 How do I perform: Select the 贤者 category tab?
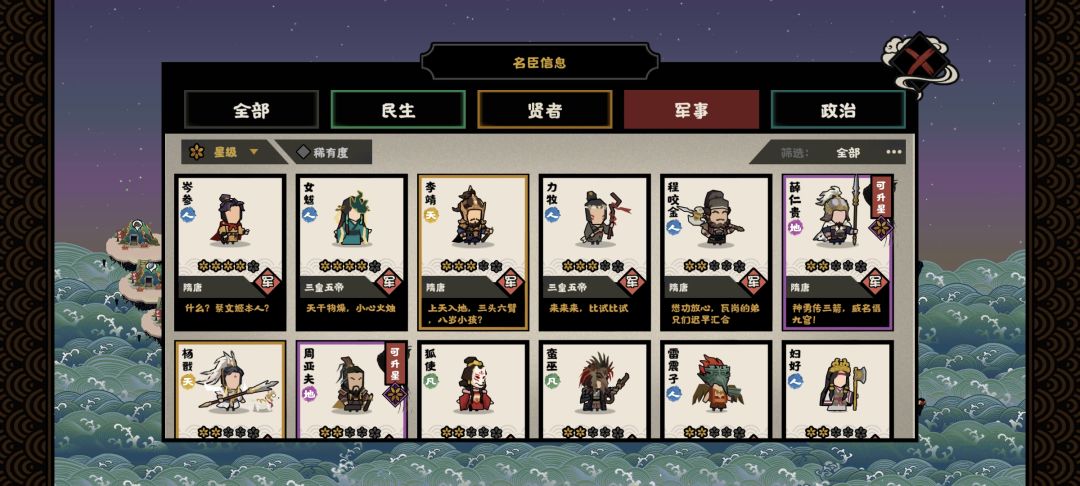click(545, 109)
